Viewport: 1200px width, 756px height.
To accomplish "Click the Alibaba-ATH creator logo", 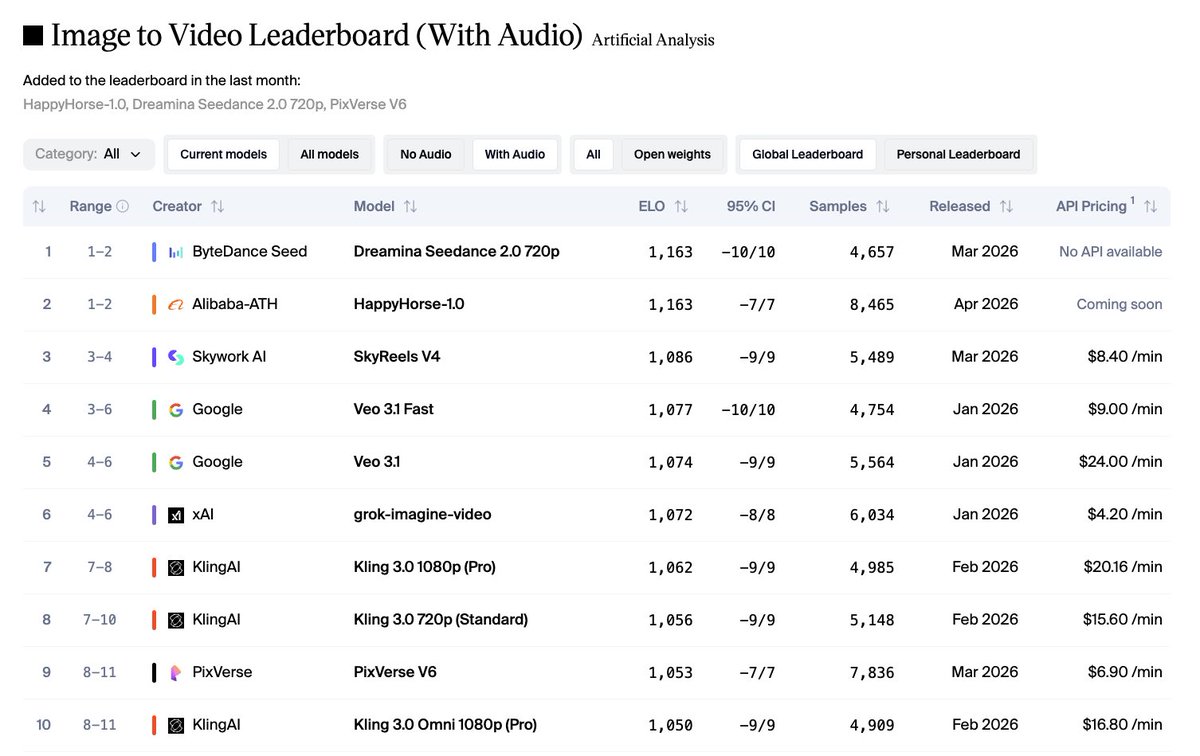I will 176,304.
